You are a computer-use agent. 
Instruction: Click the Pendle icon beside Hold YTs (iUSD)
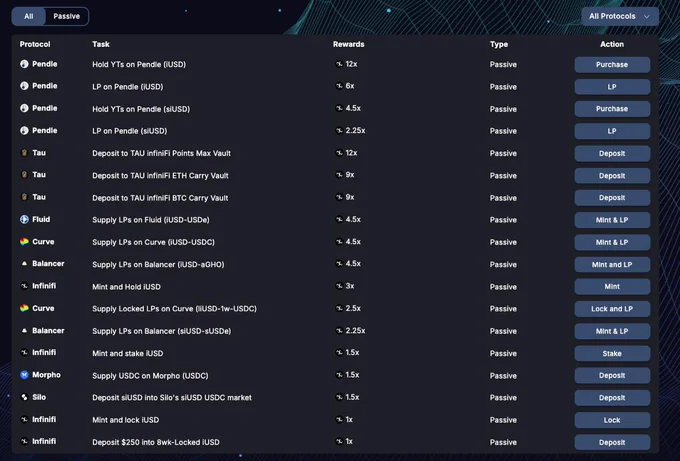point(24,64)
